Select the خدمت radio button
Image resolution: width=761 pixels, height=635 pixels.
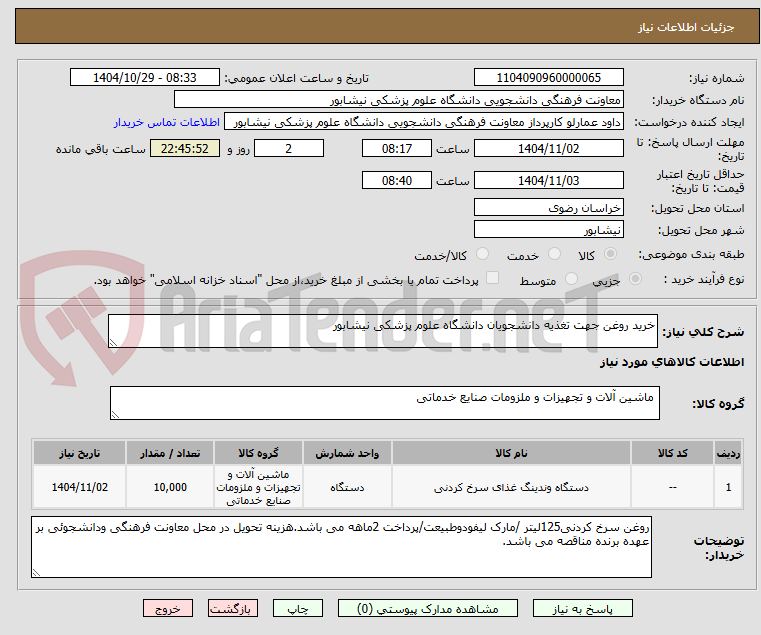(x=554, y=253)
